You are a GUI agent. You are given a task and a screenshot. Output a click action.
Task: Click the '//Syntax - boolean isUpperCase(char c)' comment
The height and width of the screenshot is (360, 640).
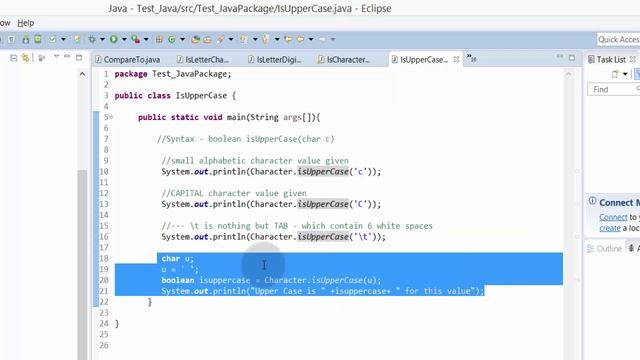(246, 139)
